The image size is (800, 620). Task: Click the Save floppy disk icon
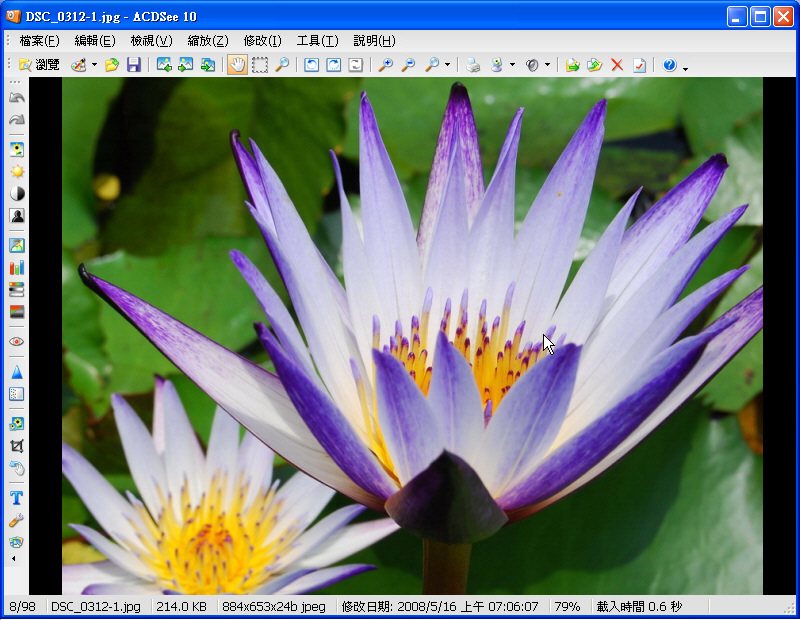133,65
